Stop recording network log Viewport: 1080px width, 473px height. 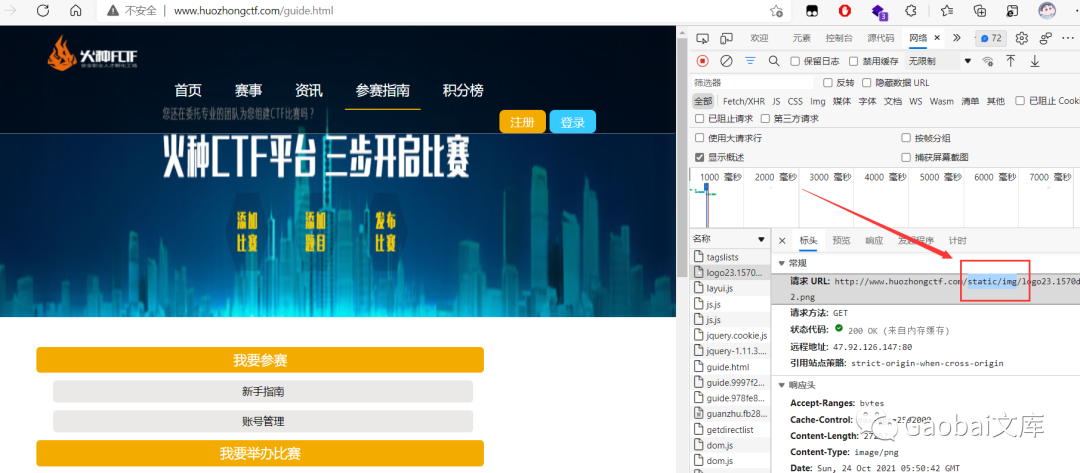coord(703,61)
